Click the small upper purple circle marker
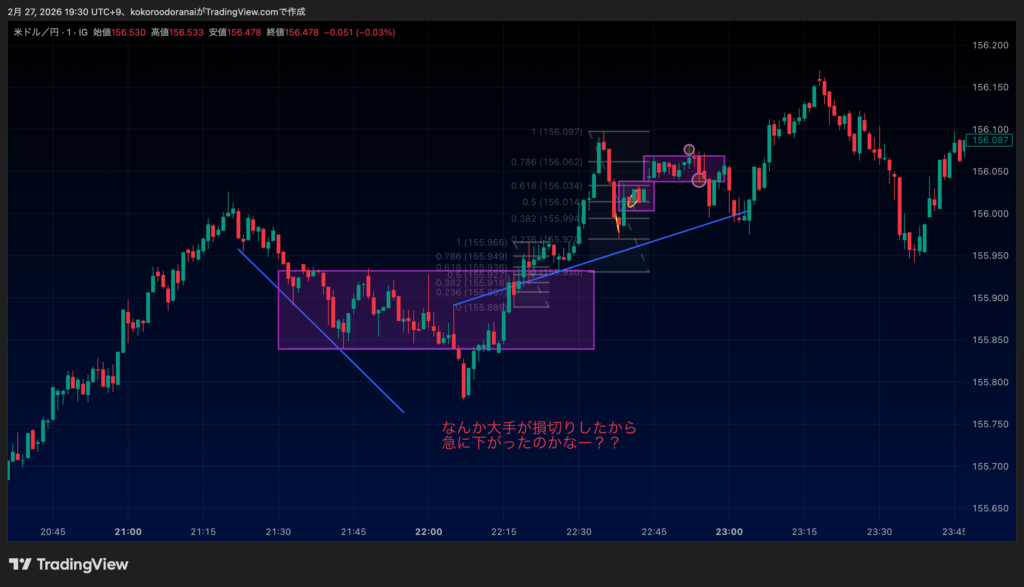The width and height of the screenshot is (1024, 587). pyautogui.click(x=689, y=150)
